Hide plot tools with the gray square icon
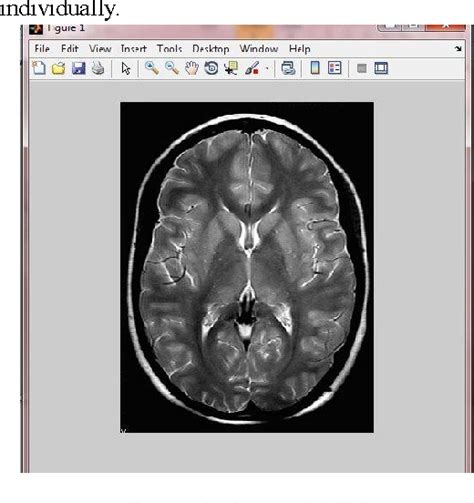Viewport: 474px width, 503px height. [362, 69]
